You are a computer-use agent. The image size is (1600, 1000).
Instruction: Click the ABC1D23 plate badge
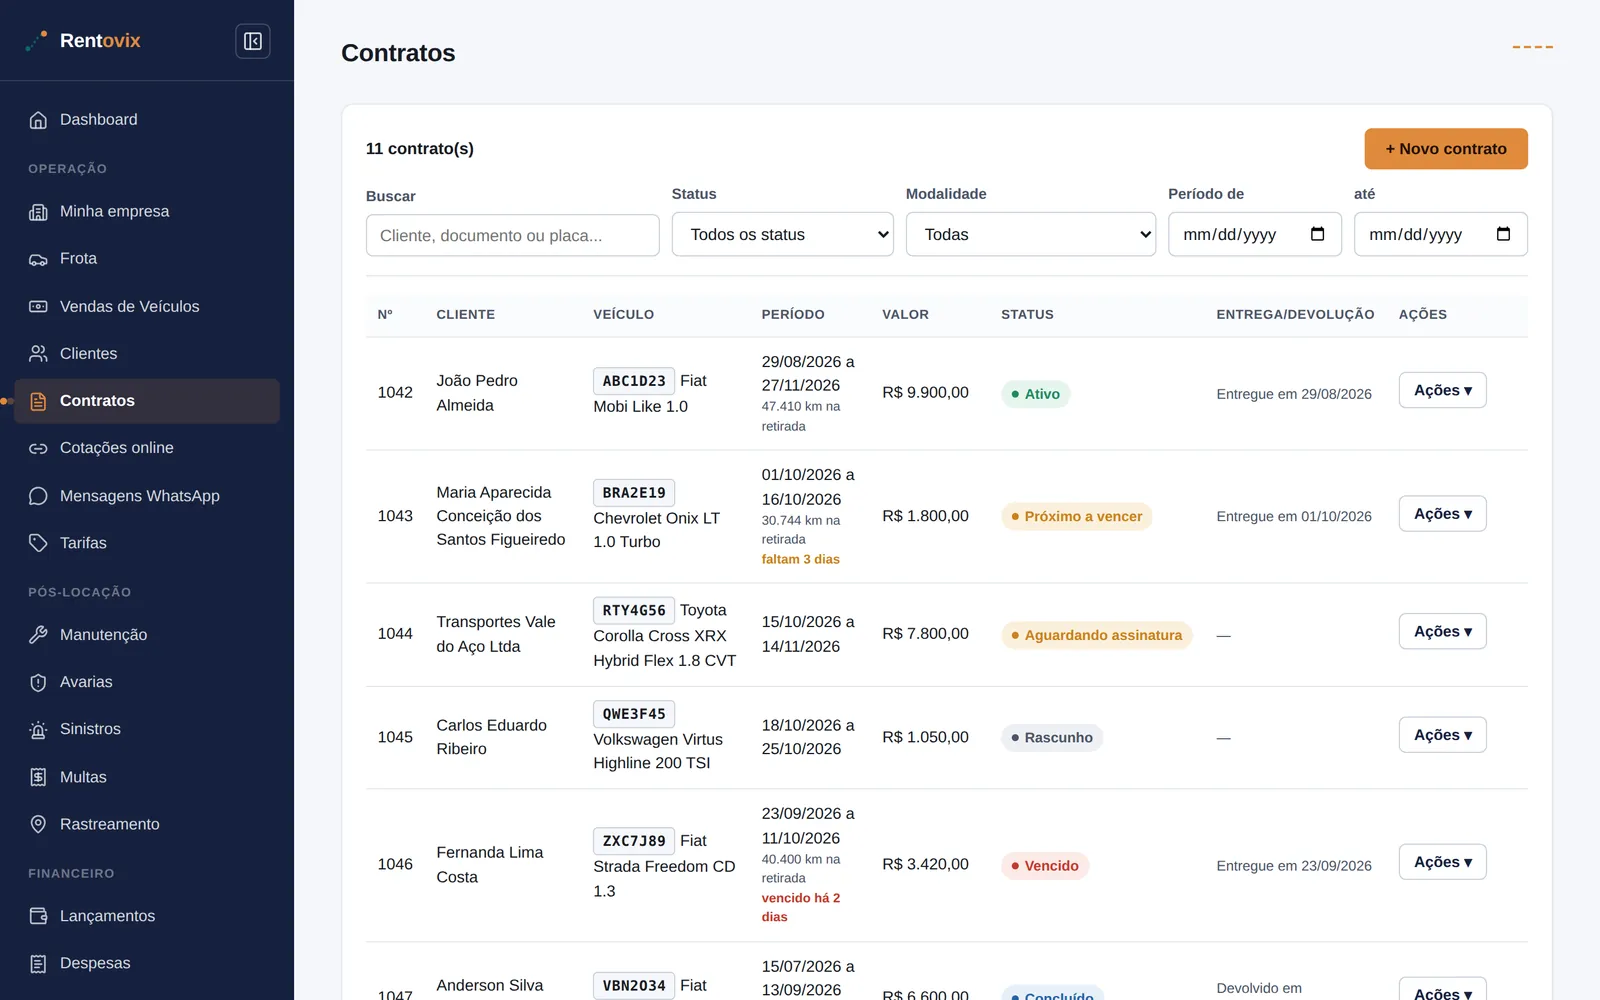[634, 381]
